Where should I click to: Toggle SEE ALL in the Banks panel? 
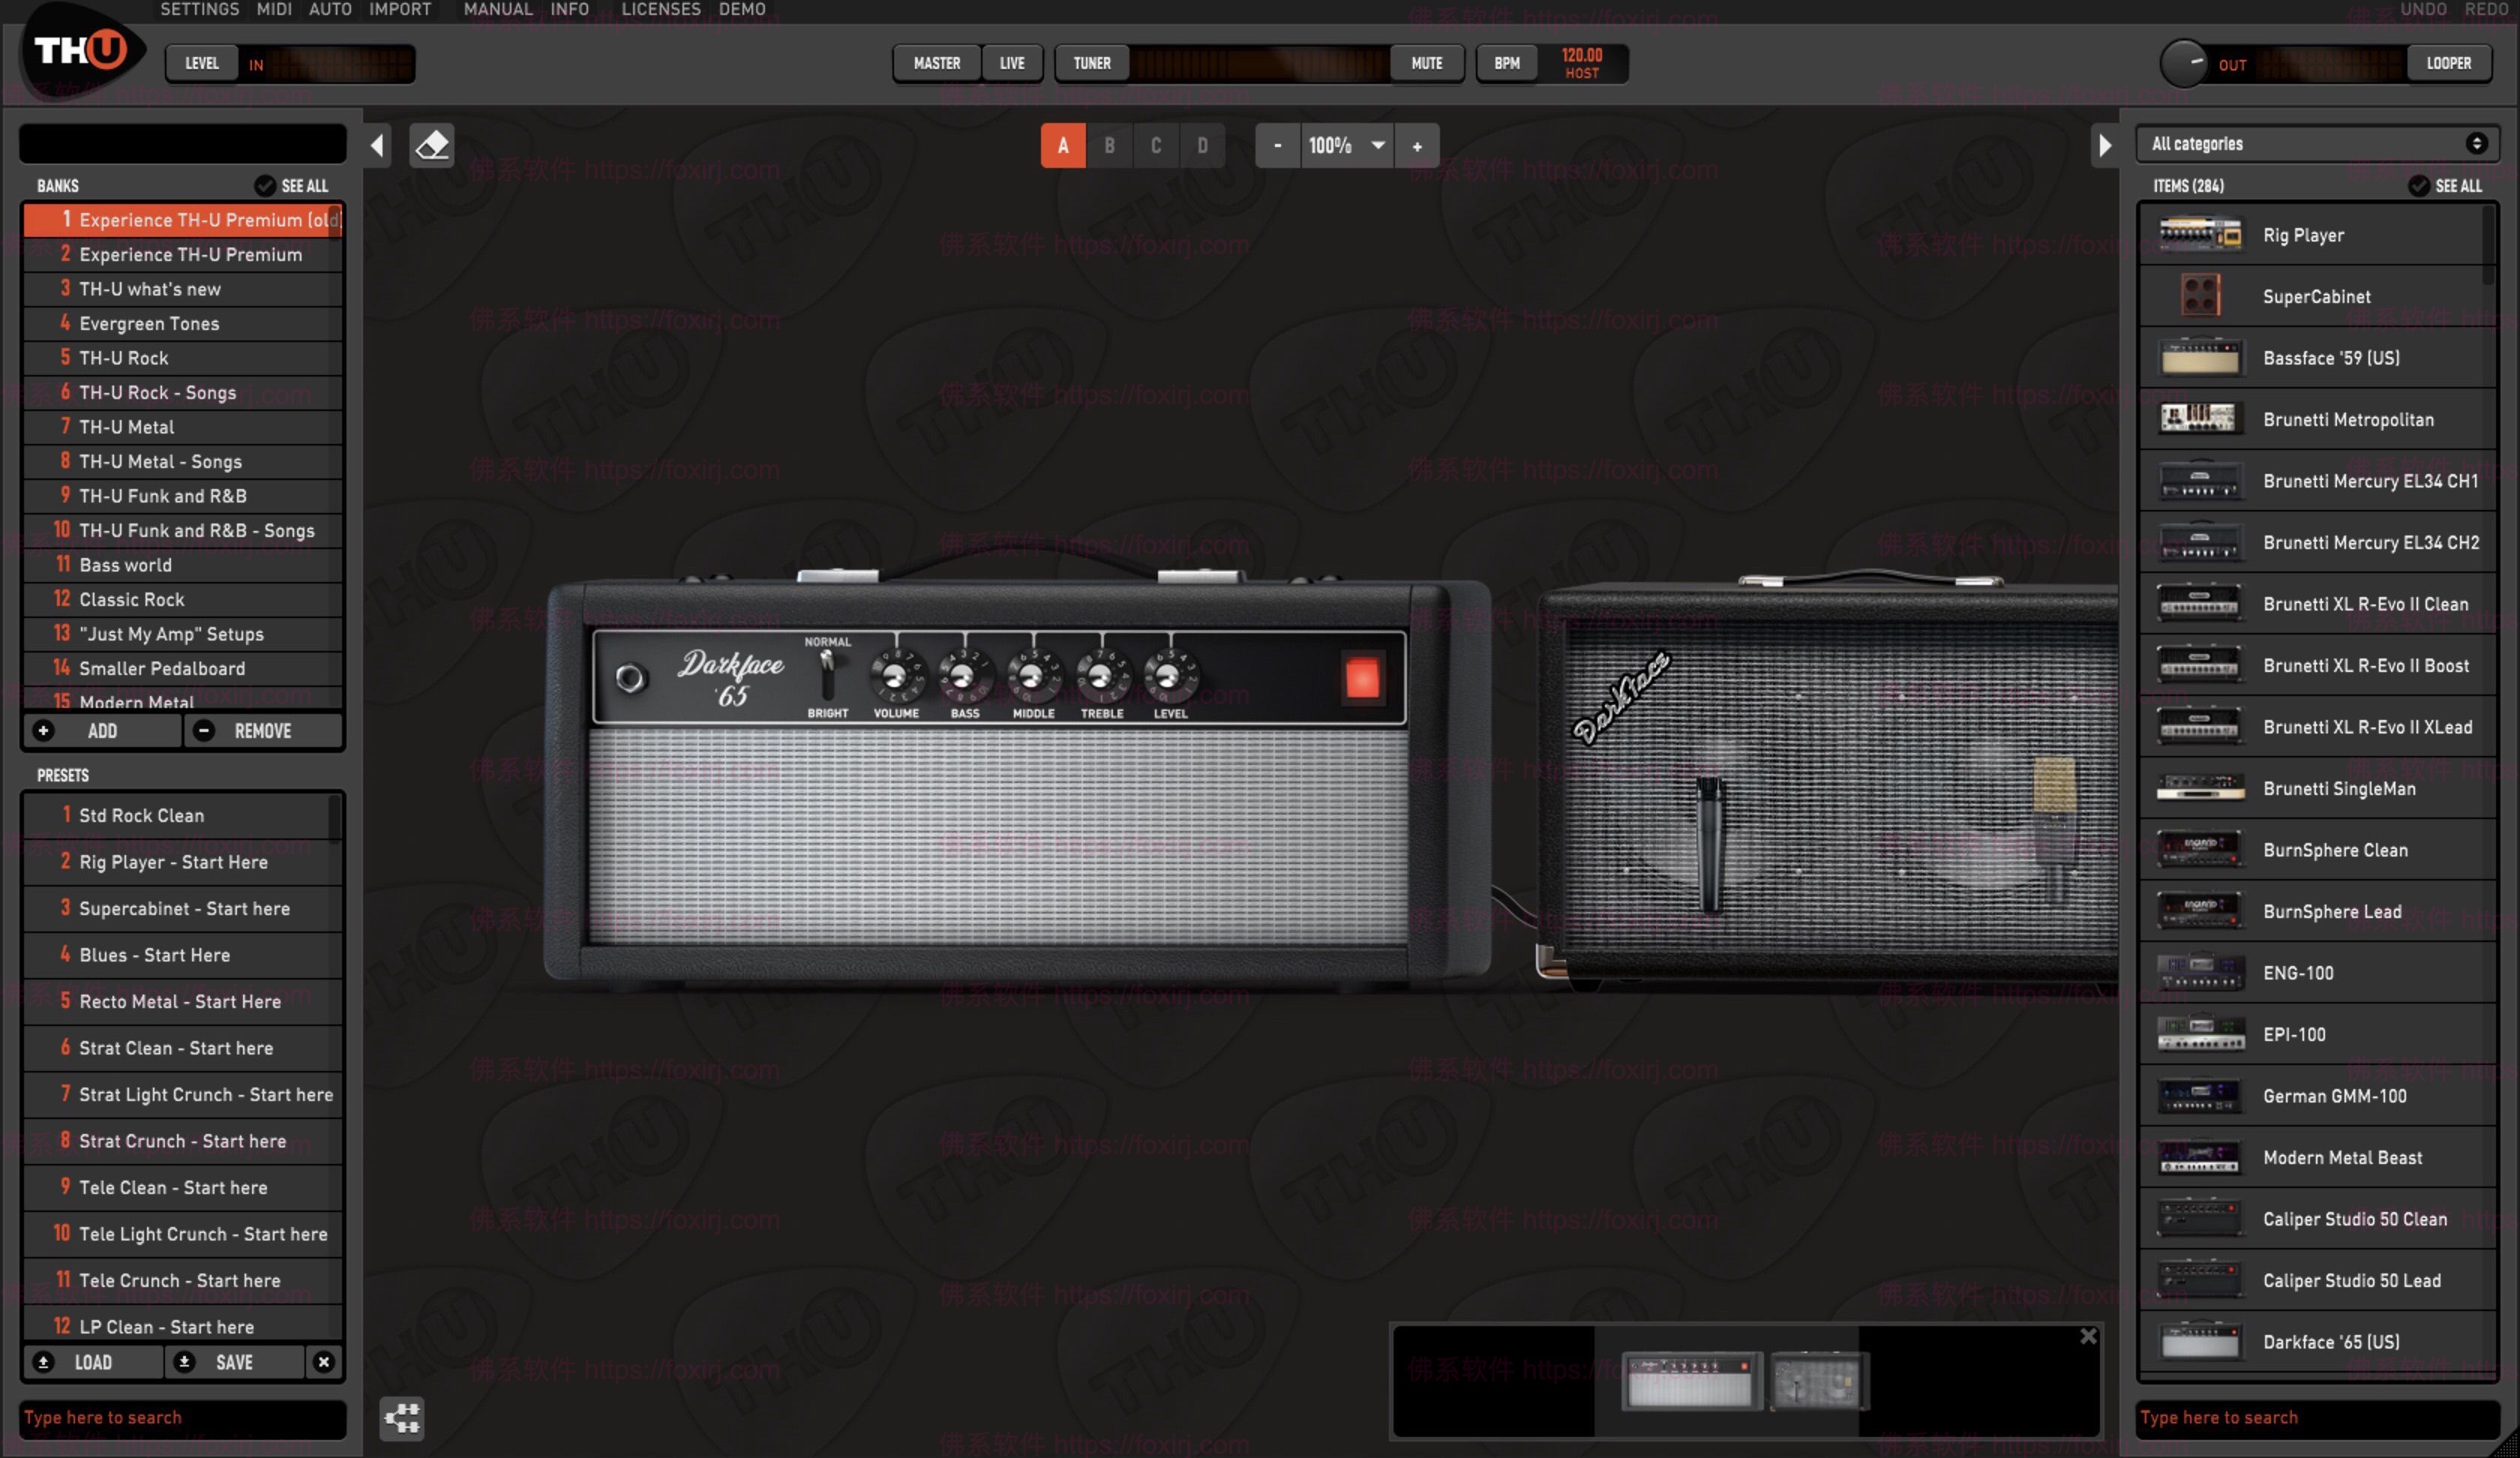[x=291, y=185]
